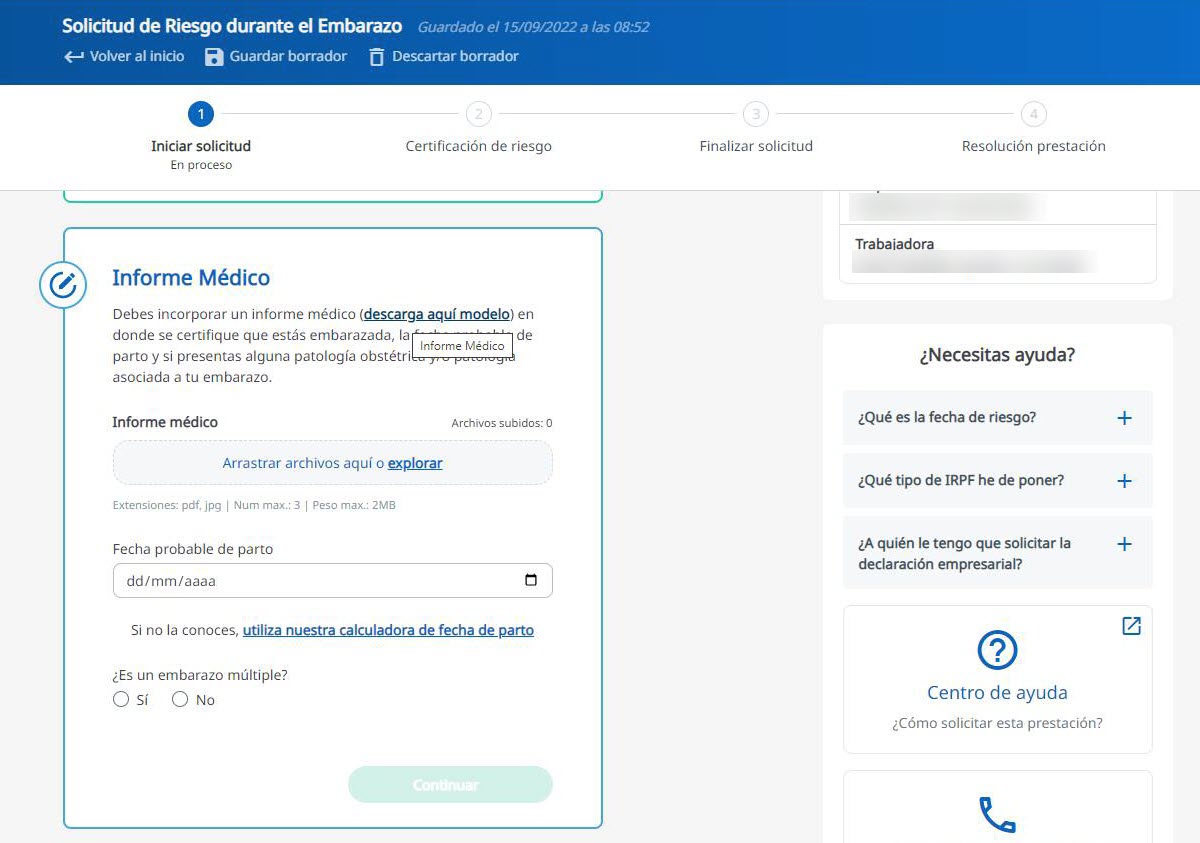Viewport: 1200px width, 843px height.
Task: Open the calculadora de fecha de parto link
Action: click(388, 631)
